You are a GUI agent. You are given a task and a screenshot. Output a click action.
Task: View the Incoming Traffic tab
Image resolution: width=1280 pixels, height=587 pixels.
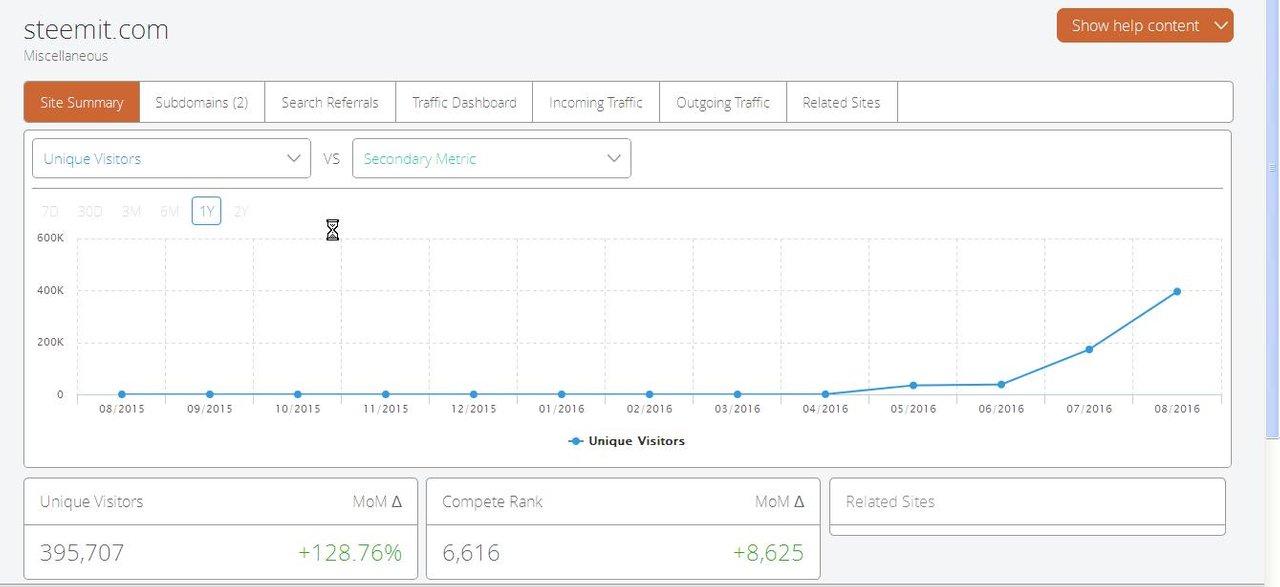[596, 102]
